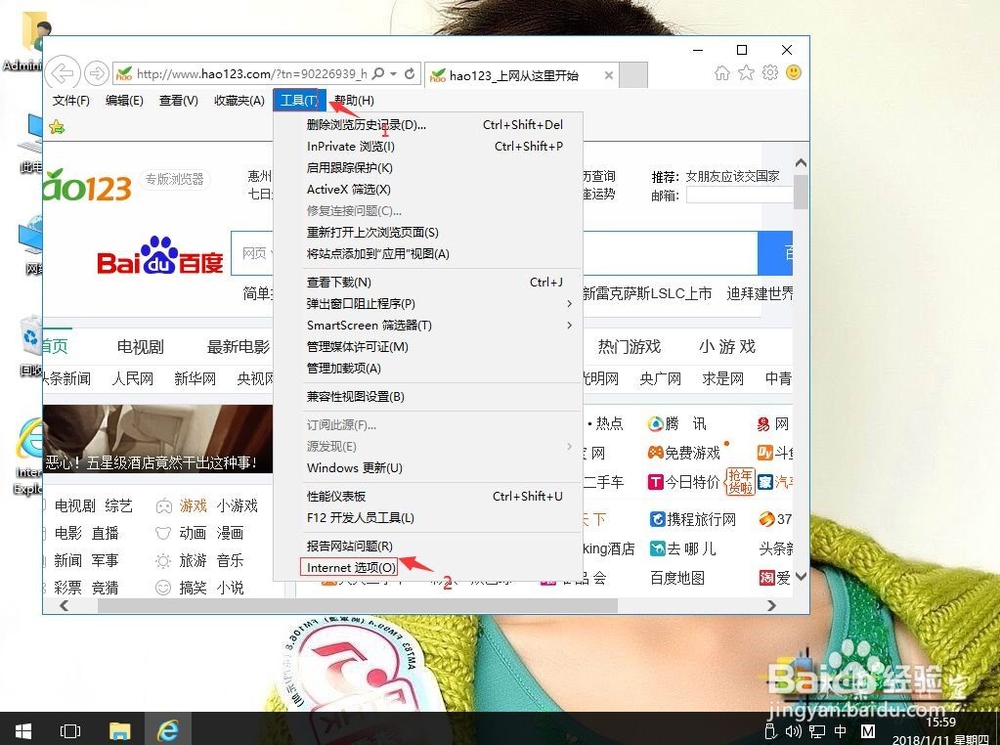Click the smiley feedback icon
The height and width of the screenshot is (745, 1000).
click(794, 73)
